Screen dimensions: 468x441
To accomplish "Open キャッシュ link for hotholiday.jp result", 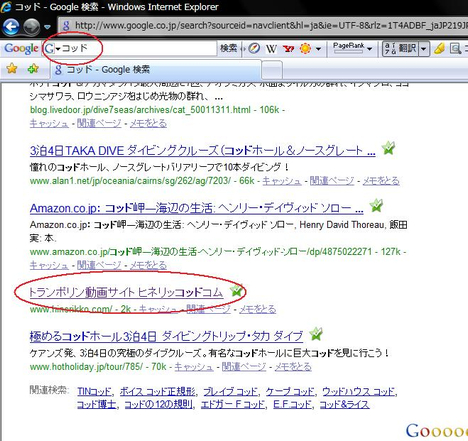I will point(194,367).
